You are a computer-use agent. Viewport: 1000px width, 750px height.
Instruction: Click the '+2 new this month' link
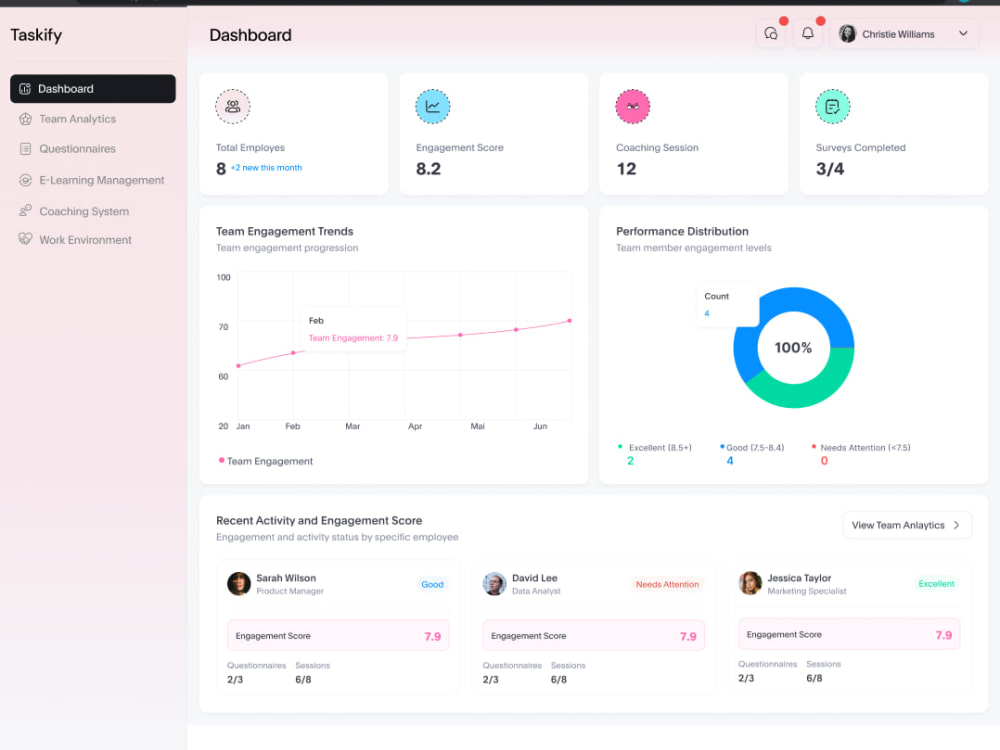tap(266, 168)
